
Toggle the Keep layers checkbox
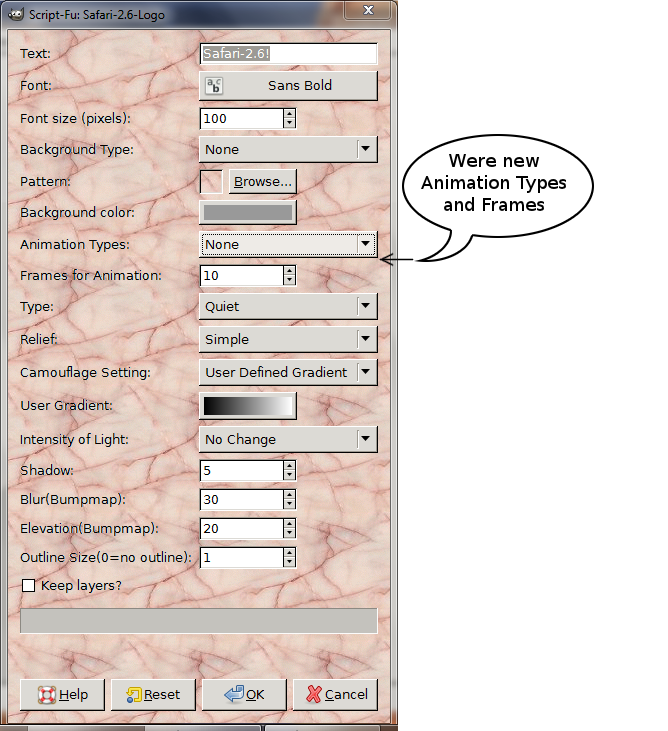28,586
